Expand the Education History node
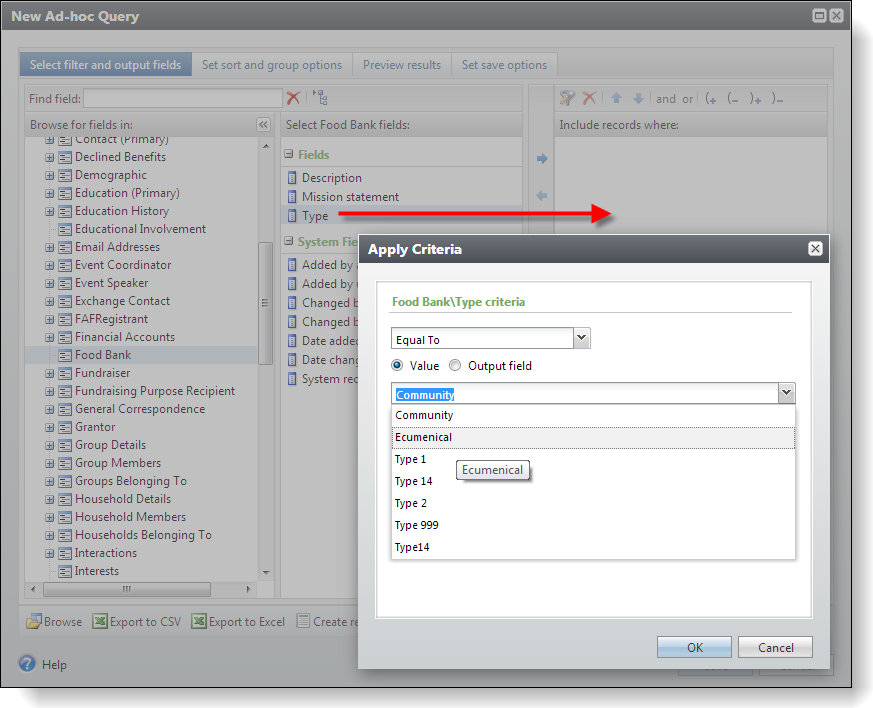Image resolution: width=873 pixels, height=708 pixels. click(x=50, y=212)
